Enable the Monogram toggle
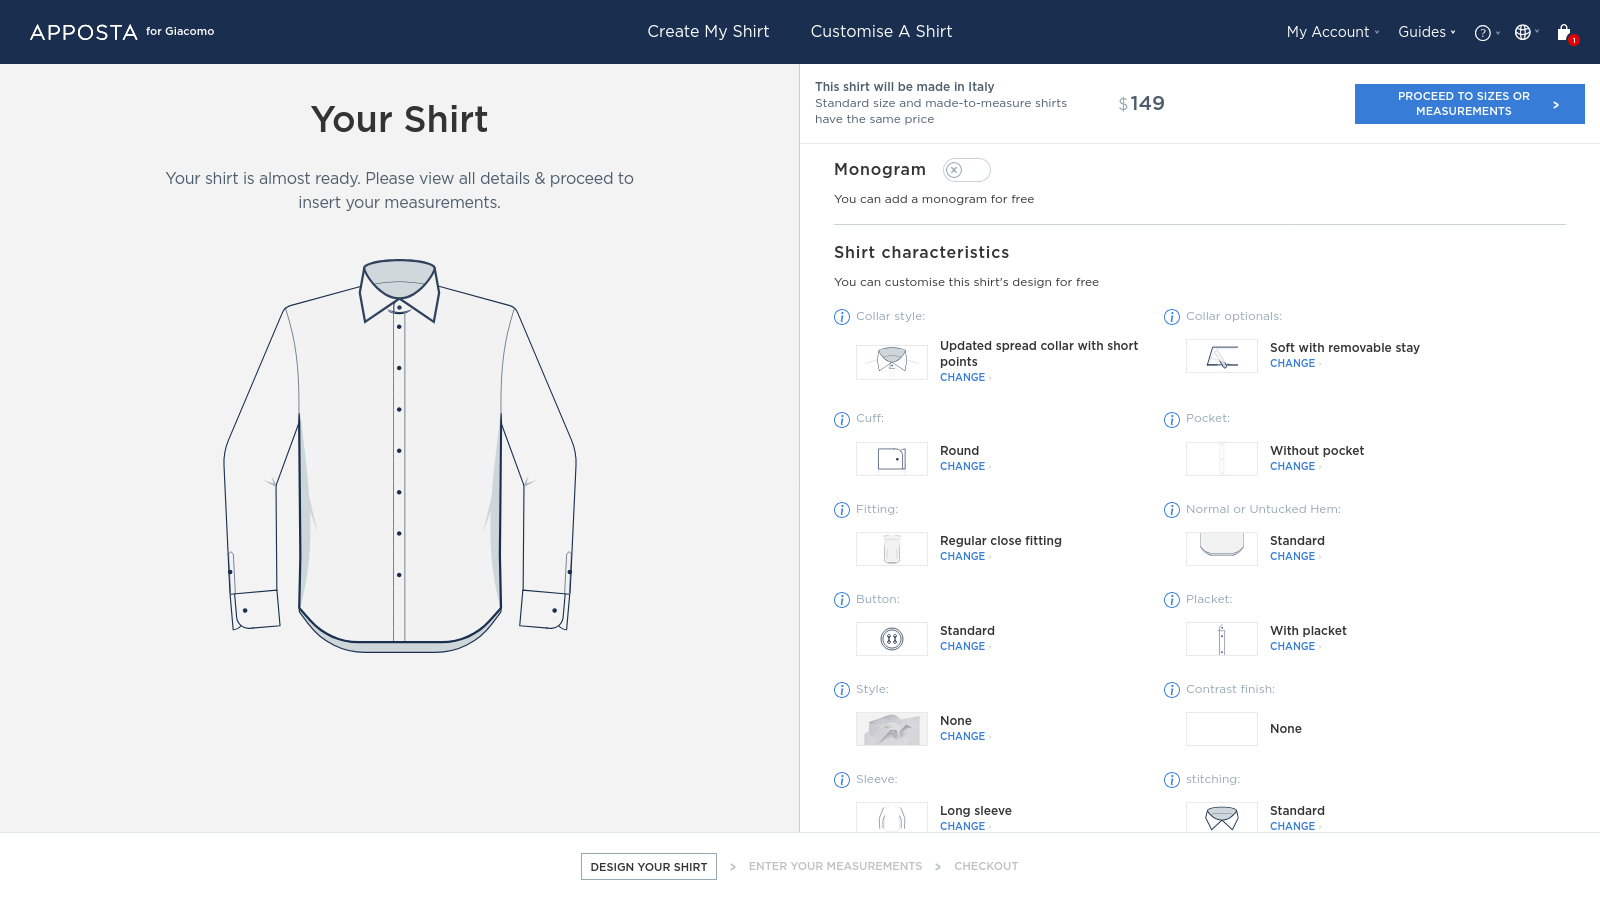Viewport: 1600px width, 900px height. tap(966, 170)
